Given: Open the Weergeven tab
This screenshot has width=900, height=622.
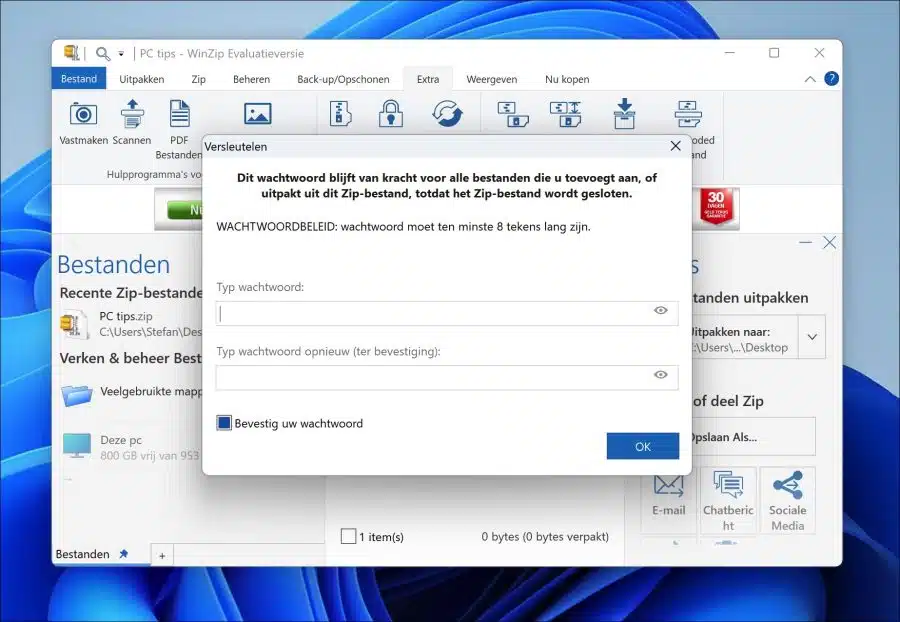Looking at the screenshot, I should click(491, 79).
